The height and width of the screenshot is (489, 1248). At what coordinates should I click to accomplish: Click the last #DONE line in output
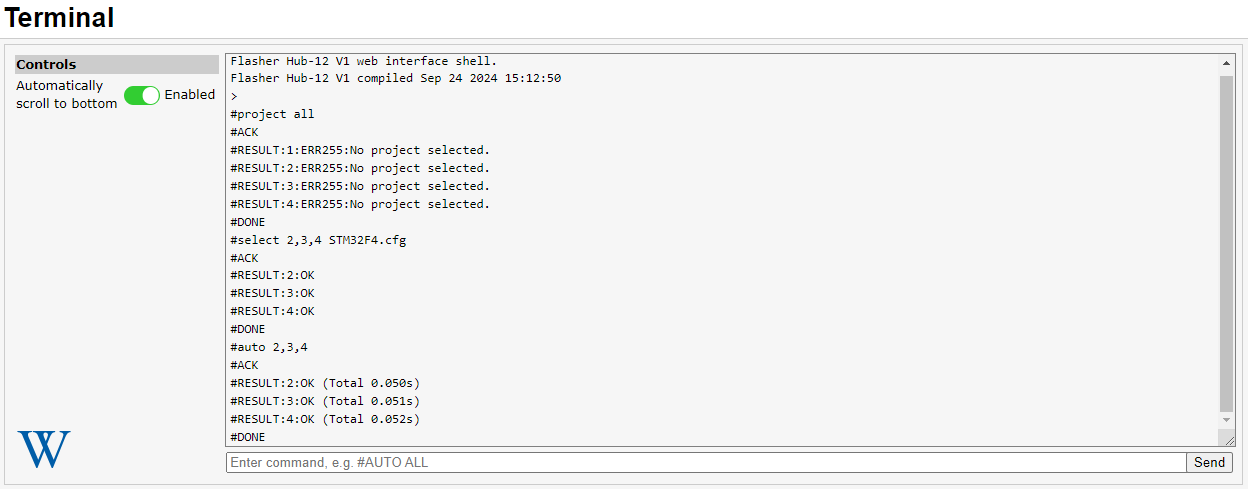pyautogui.click(x=248, y=437)
